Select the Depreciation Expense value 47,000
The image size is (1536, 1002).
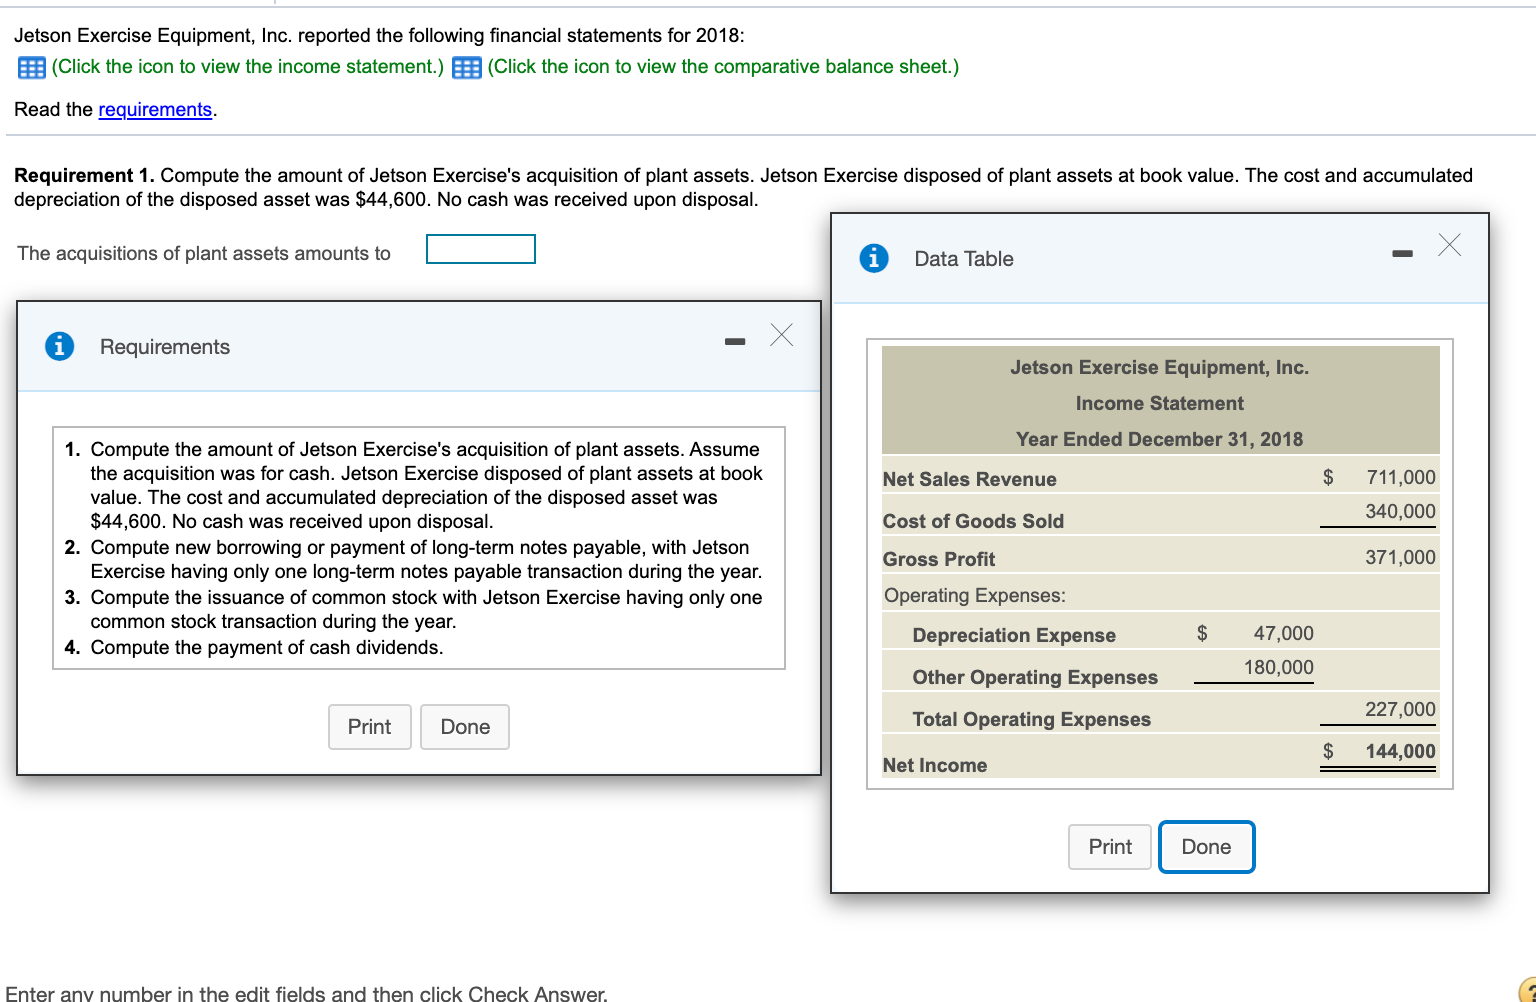pyautogui.click(x=1284, y=634)
